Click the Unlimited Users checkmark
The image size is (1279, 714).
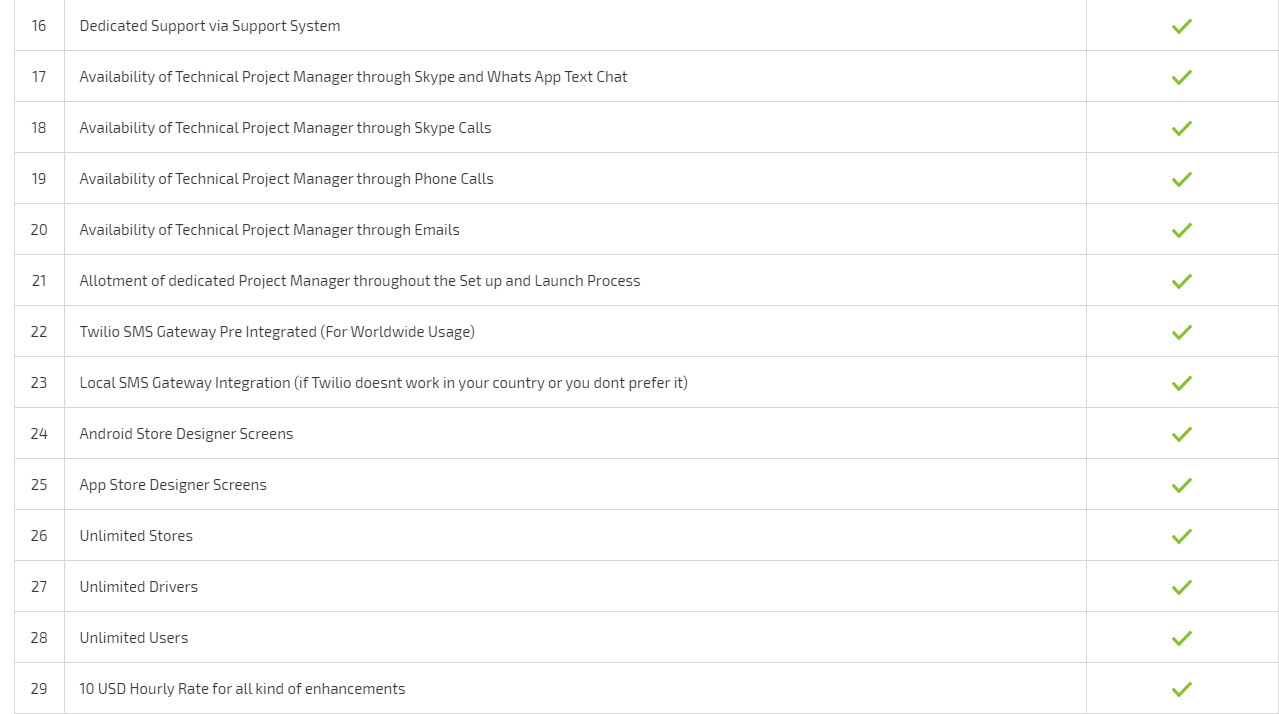pyautogui.click(x=1182, y=638)
